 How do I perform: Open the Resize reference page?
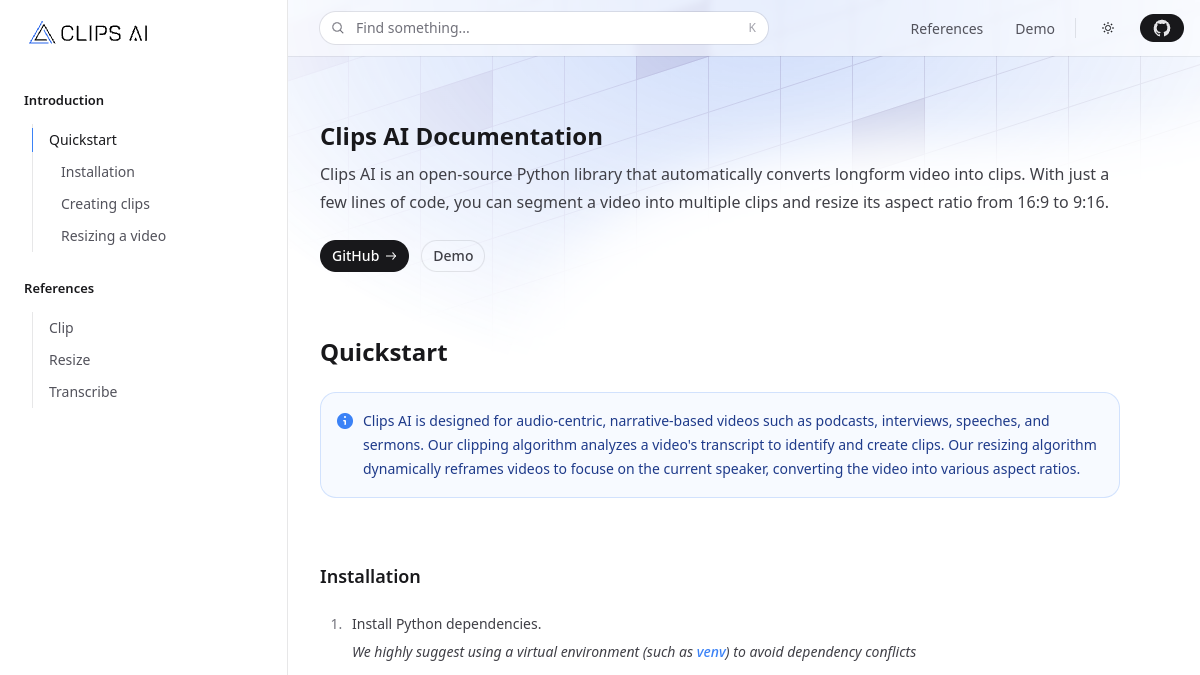[x=70, y=360]
